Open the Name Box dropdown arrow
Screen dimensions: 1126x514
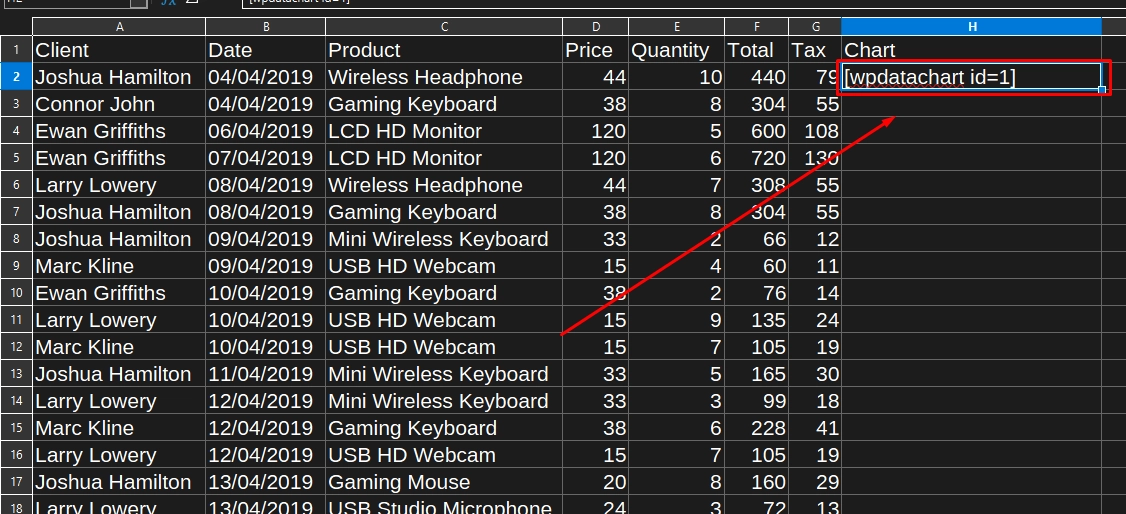coord(139,3)
